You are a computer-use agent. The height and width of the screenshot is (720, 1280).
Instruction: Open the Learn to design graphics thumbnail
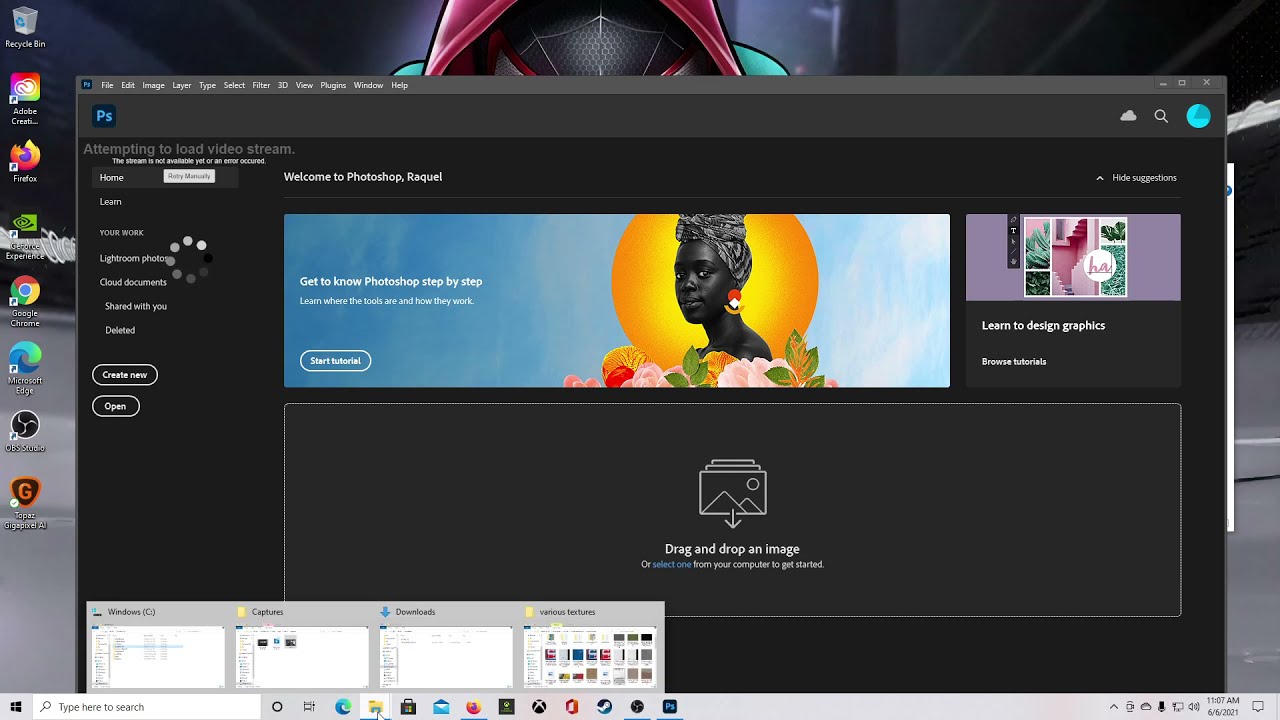tap(1073, 257)
